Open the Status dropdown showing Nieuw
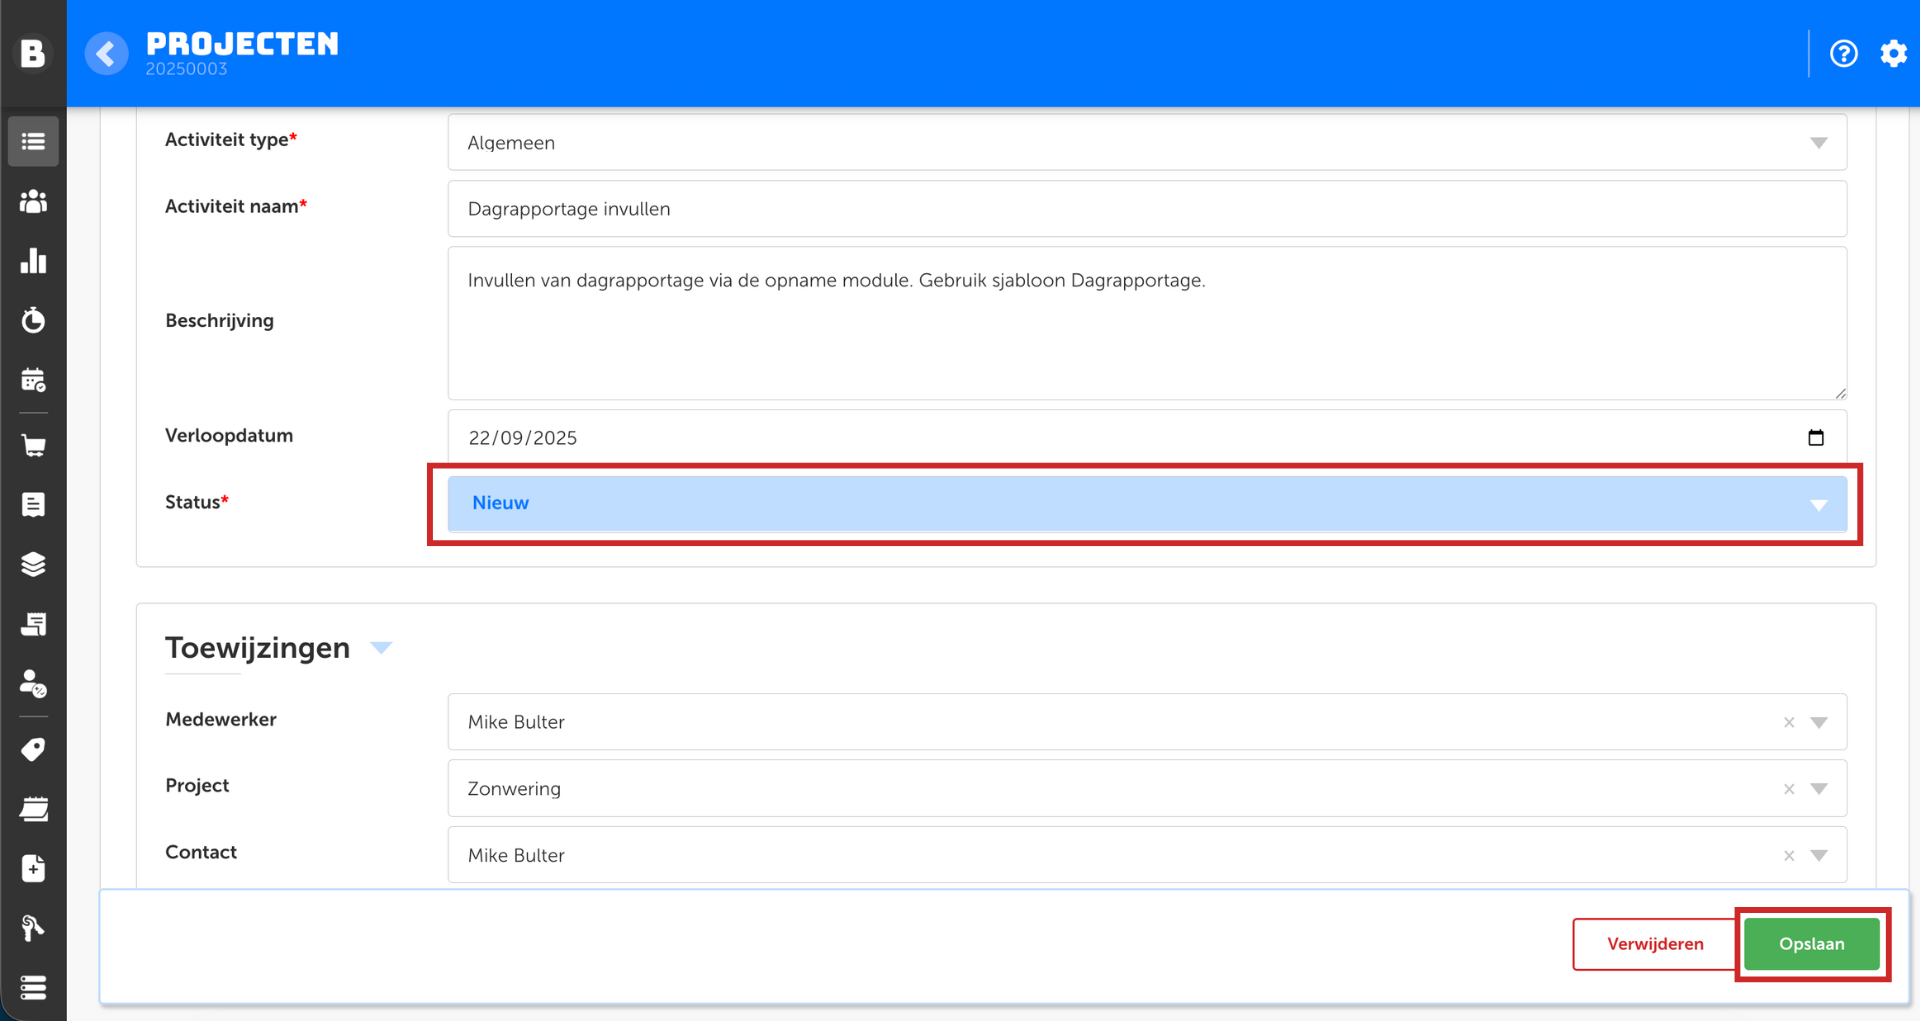The height and width of the screenshot is (1021, 1920). (x=1147, y=503)
